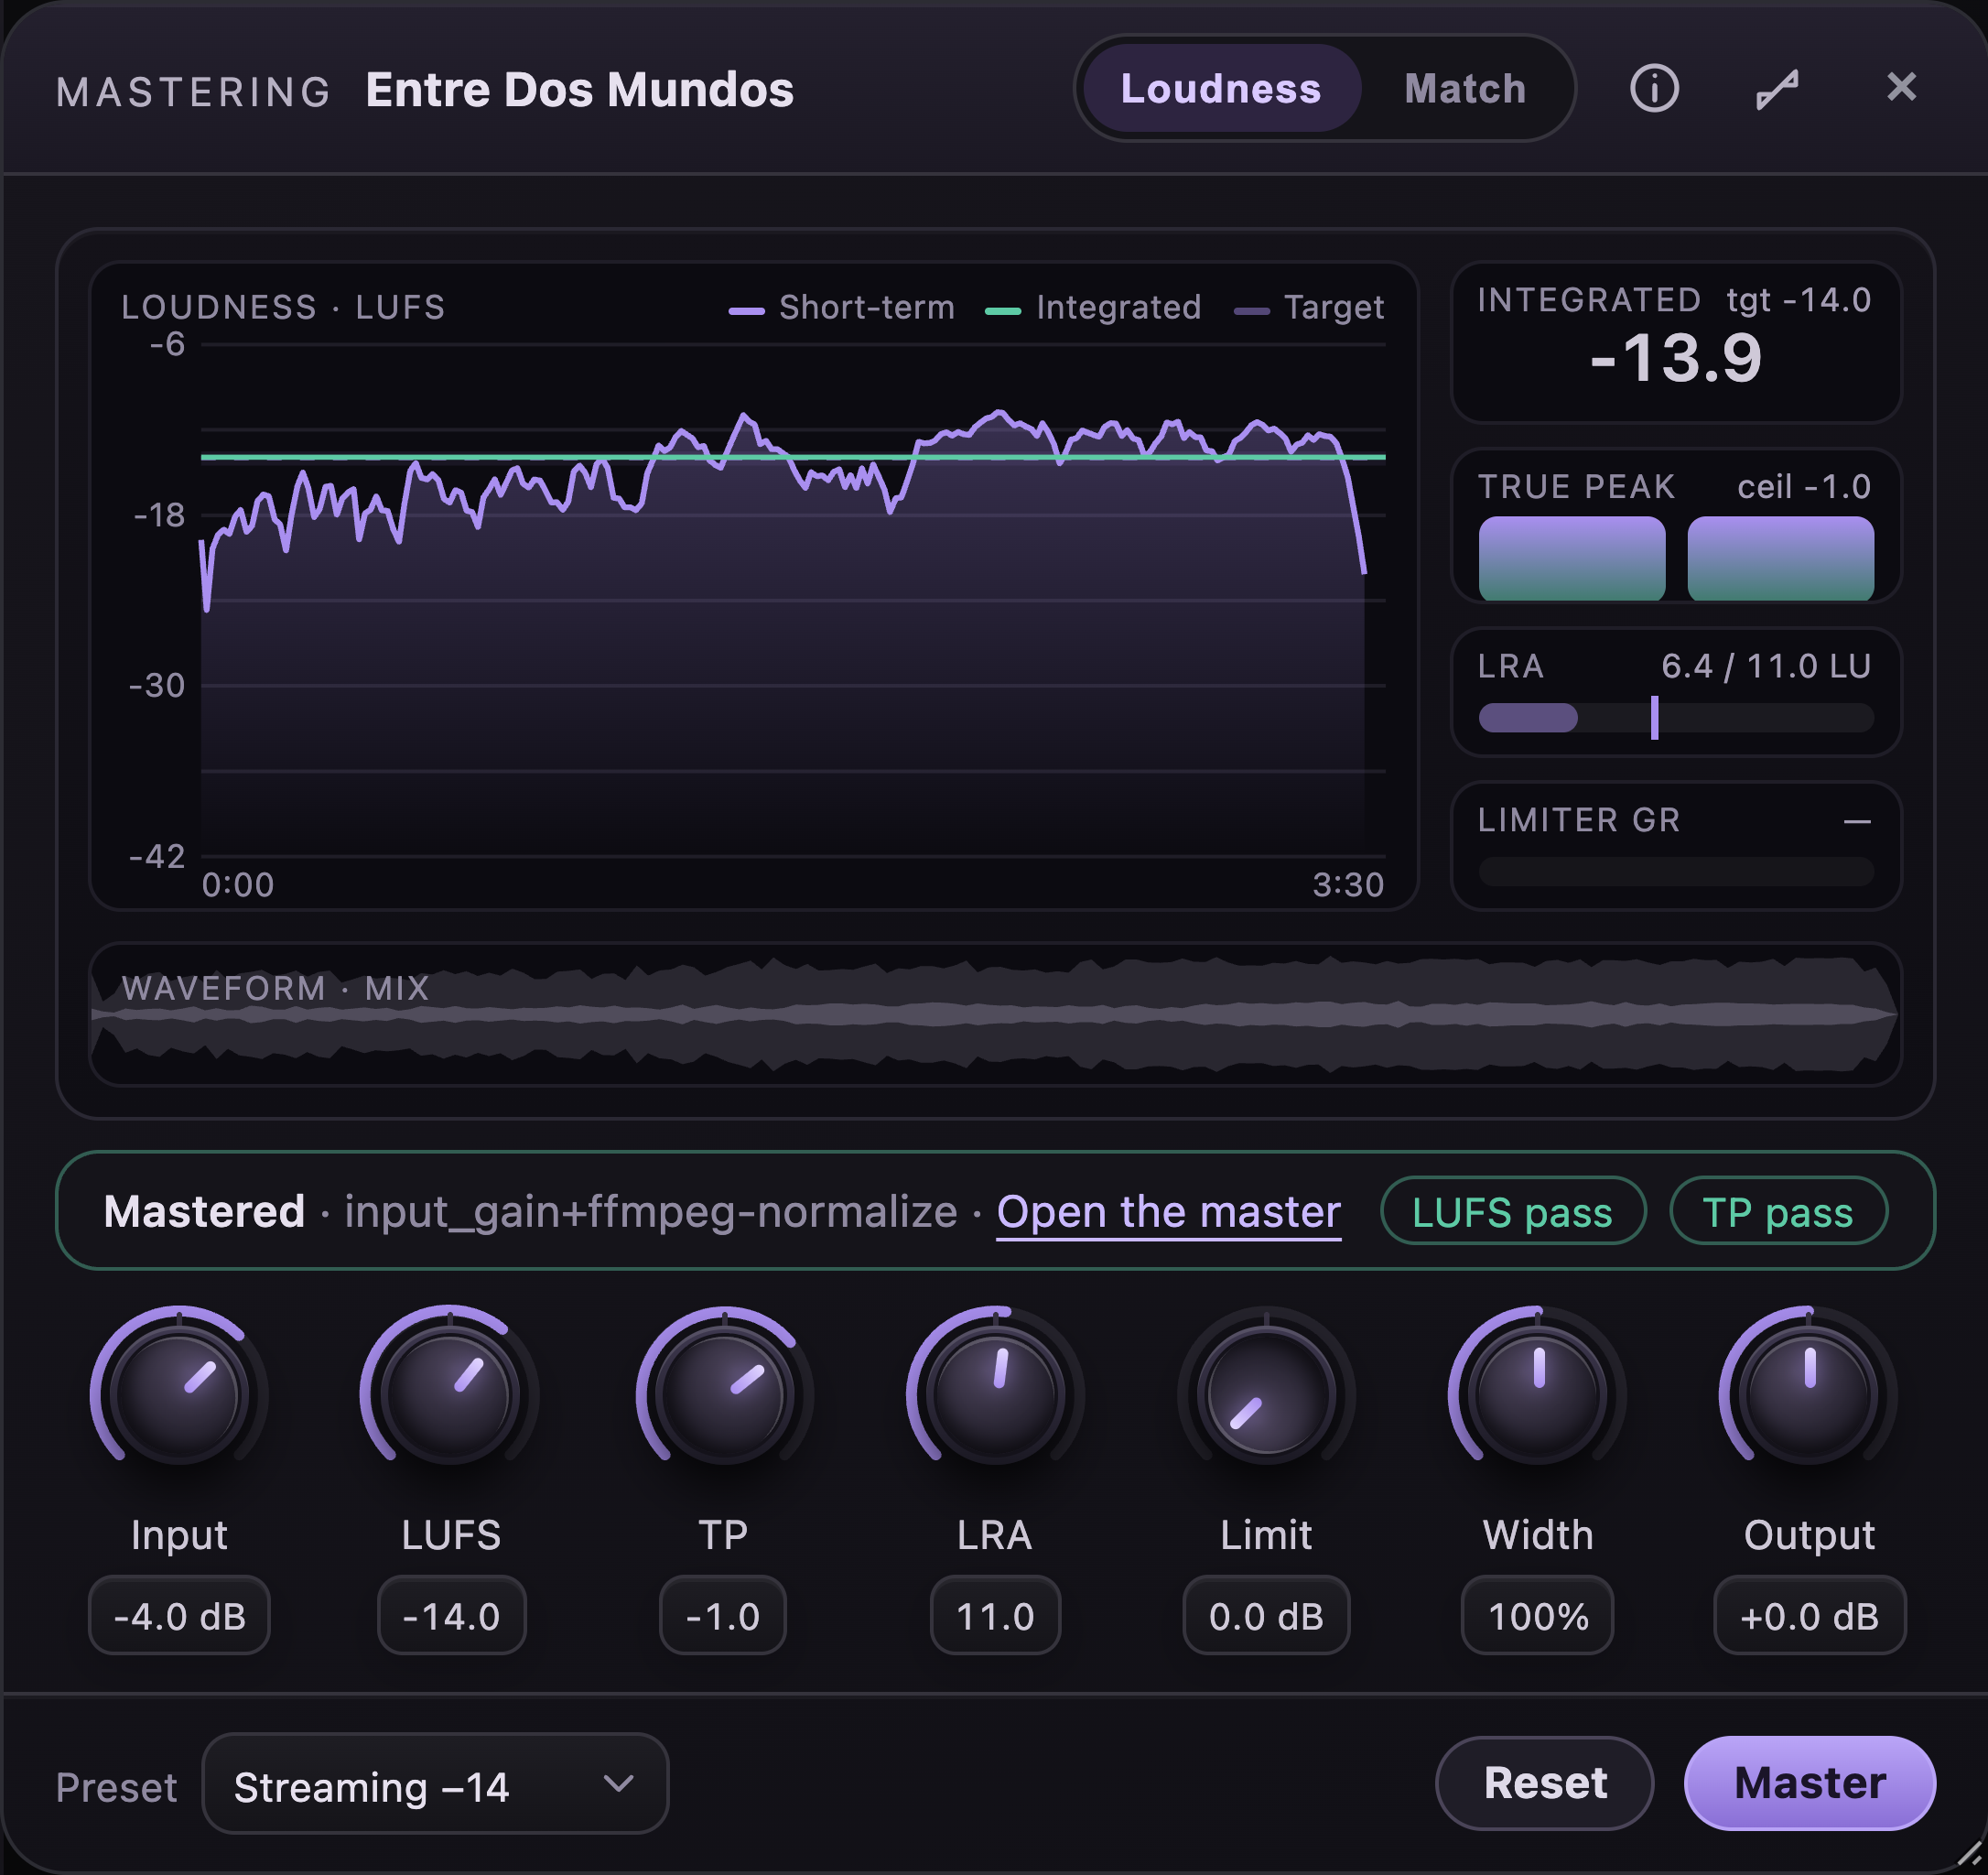Screen dimensions: 1988x1875
Task: Click the LRA meter bar
Action: click(x=1675, y=718)
